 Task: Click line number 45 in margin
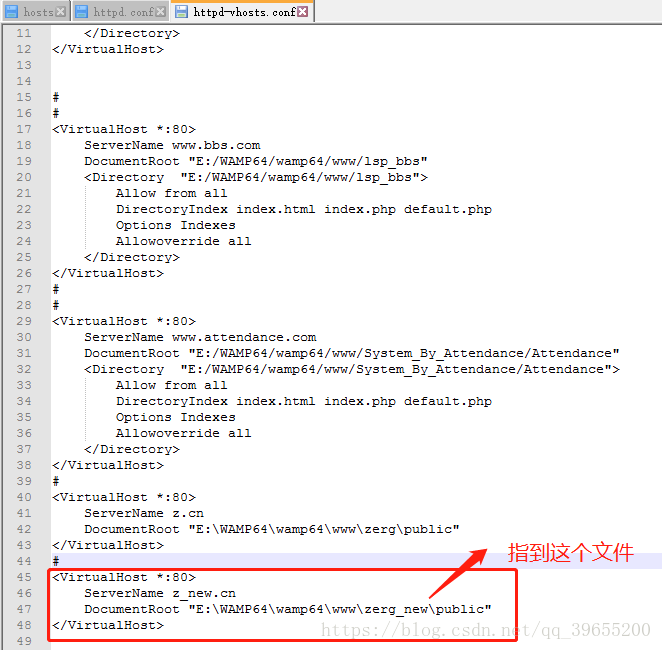point(24,577)
